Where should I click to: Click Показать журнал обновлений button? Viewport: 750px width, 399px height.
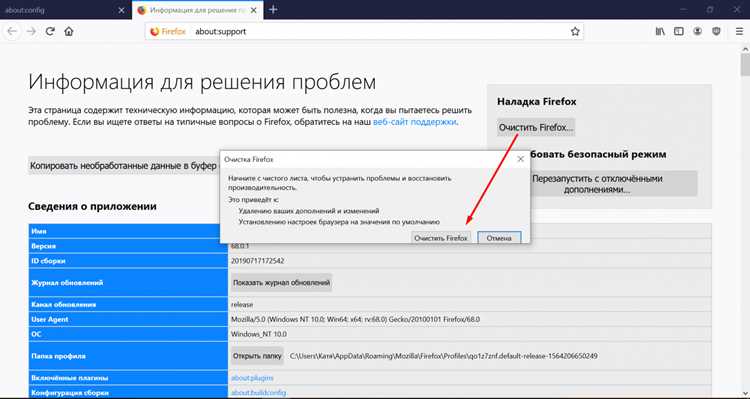(x=281, y=283)
